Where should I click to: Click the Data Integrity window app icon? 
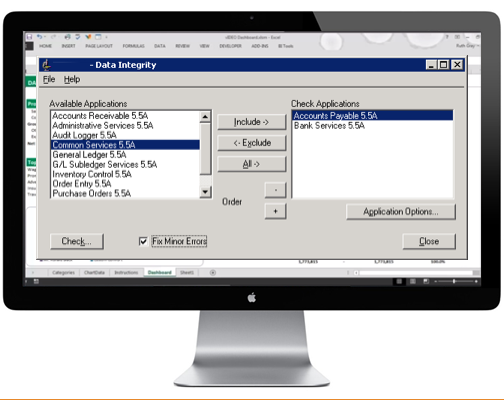pos(47,65)
